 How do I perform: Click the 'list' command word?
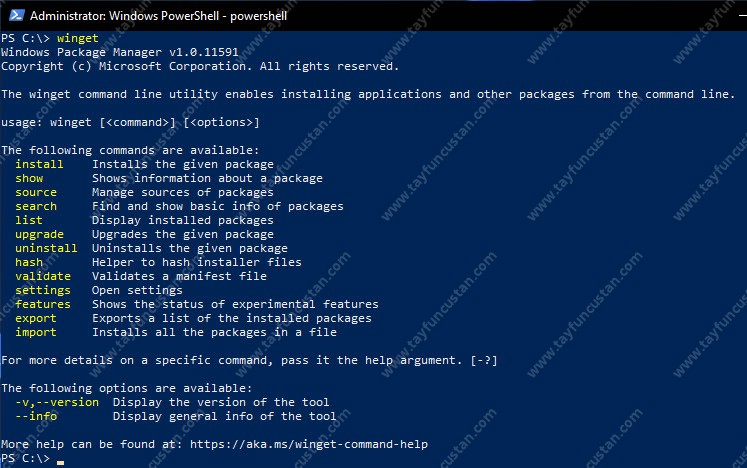click(x=29, y=220)
